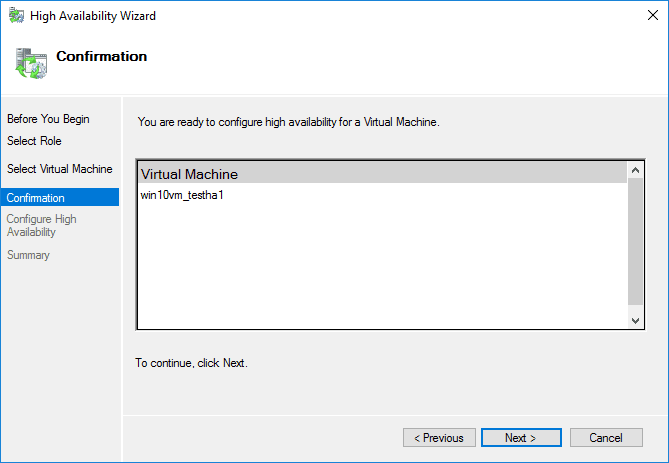The height and width of the screenshot is (463, 669).
Task: Close the wizard window with X
Action: tap(653, 15)
